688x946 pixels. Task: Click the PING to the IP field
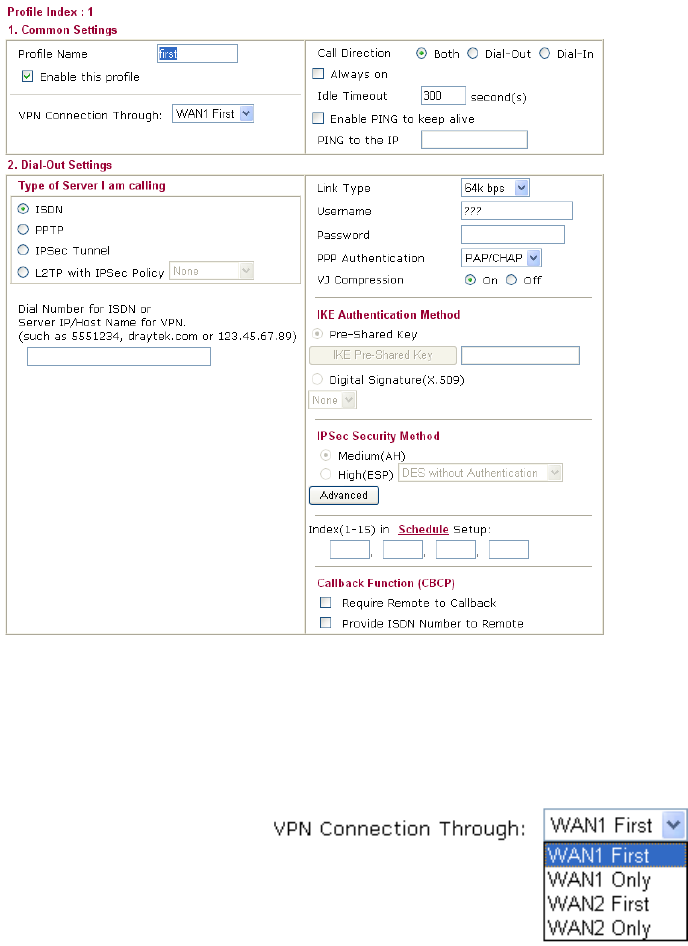[x=474, y=139]
